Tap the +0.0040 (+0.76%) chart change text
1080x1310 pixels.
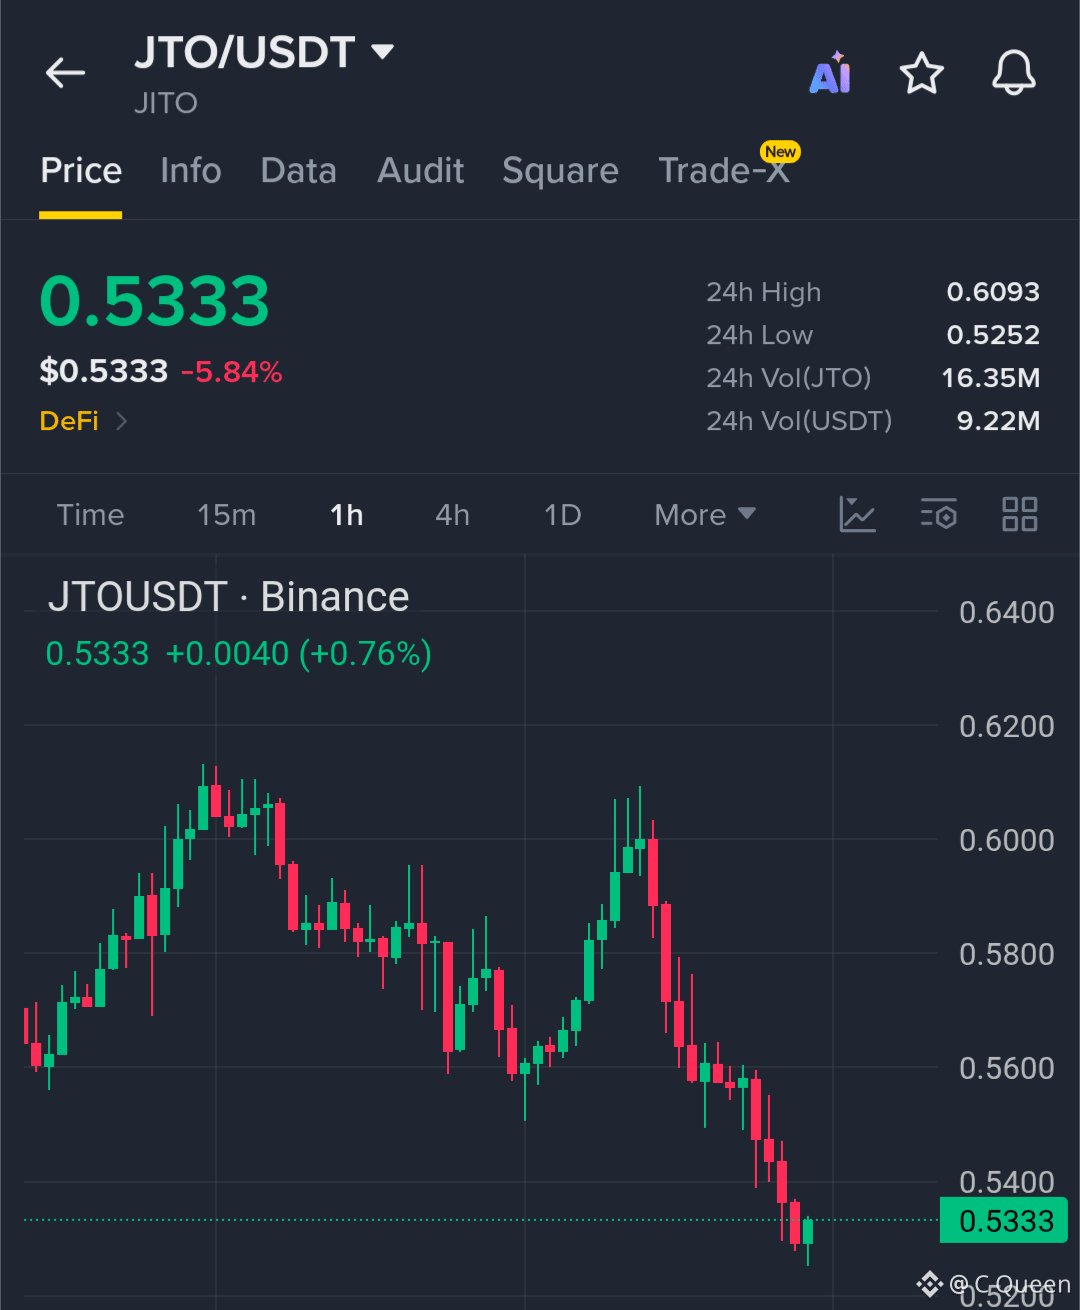299,654
